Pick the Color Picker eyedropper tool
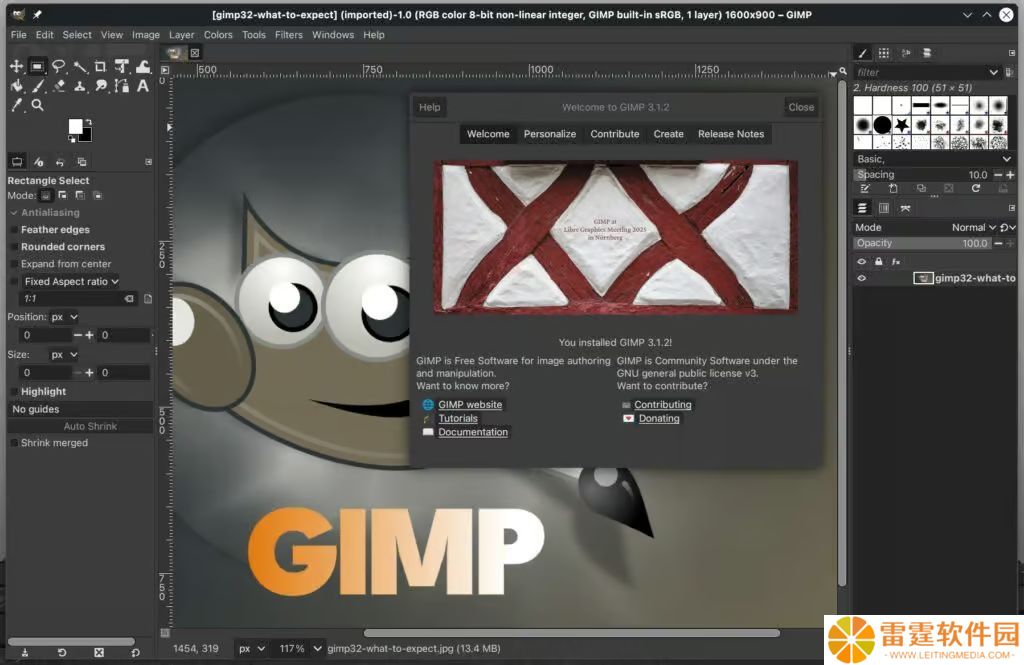The width and height of the screenshot is (1024, 665). tap(16, 105)
